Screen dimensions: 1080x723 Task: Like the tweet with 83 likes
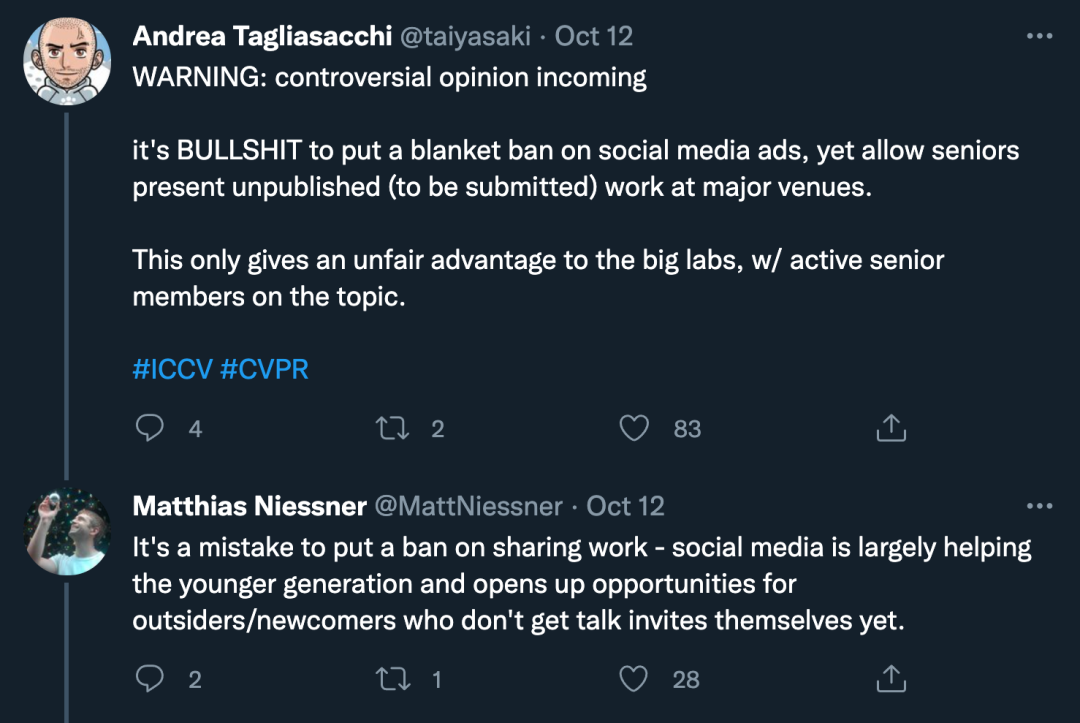635,429
